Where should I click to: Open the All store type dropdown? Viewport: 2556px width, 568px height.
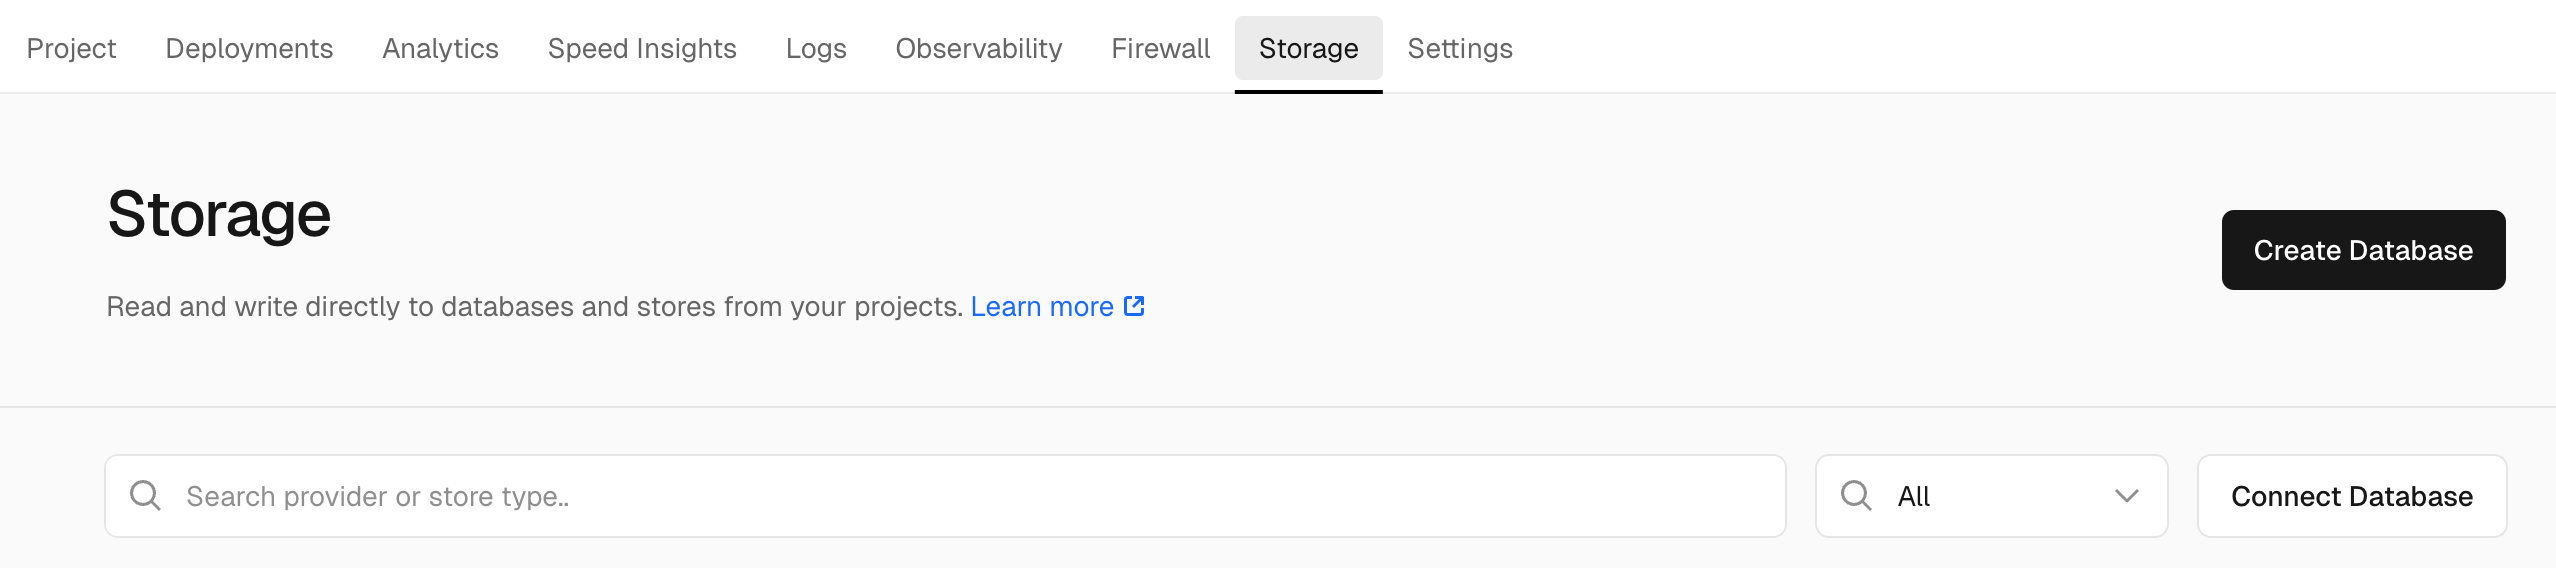(x=1991, y=496)
